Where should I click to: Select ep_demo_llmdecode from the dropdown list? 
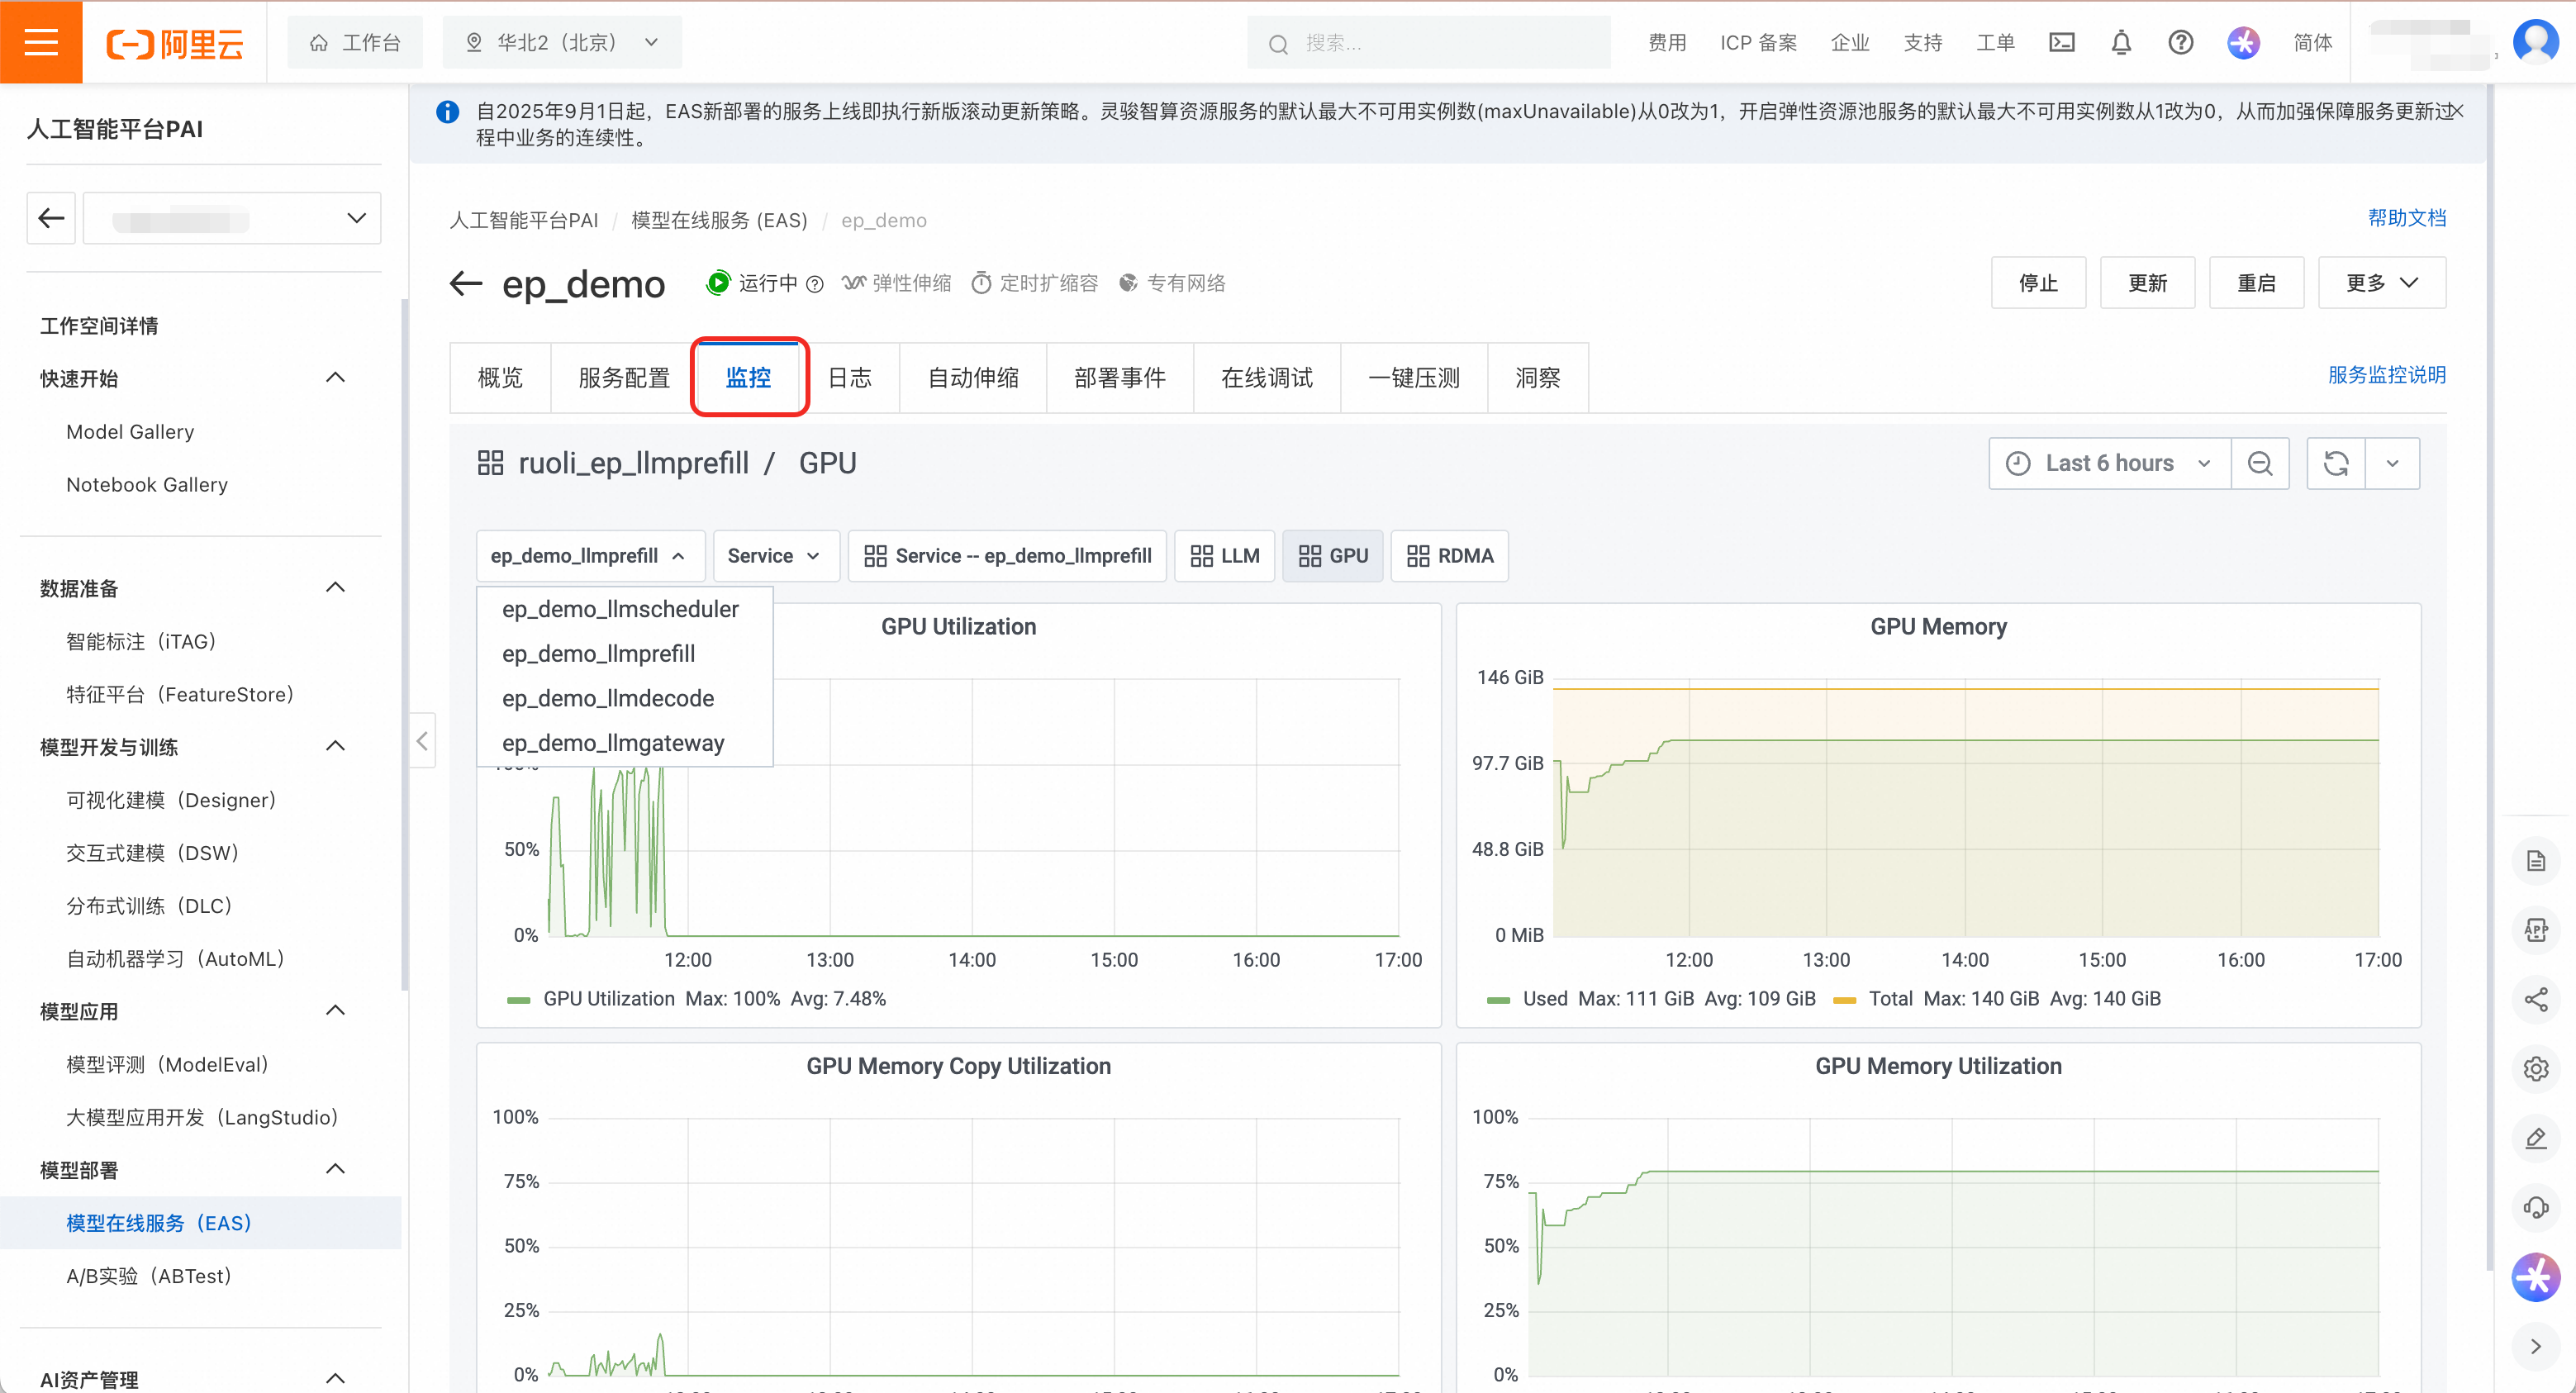pyautogui.click(x=608, y=698)
